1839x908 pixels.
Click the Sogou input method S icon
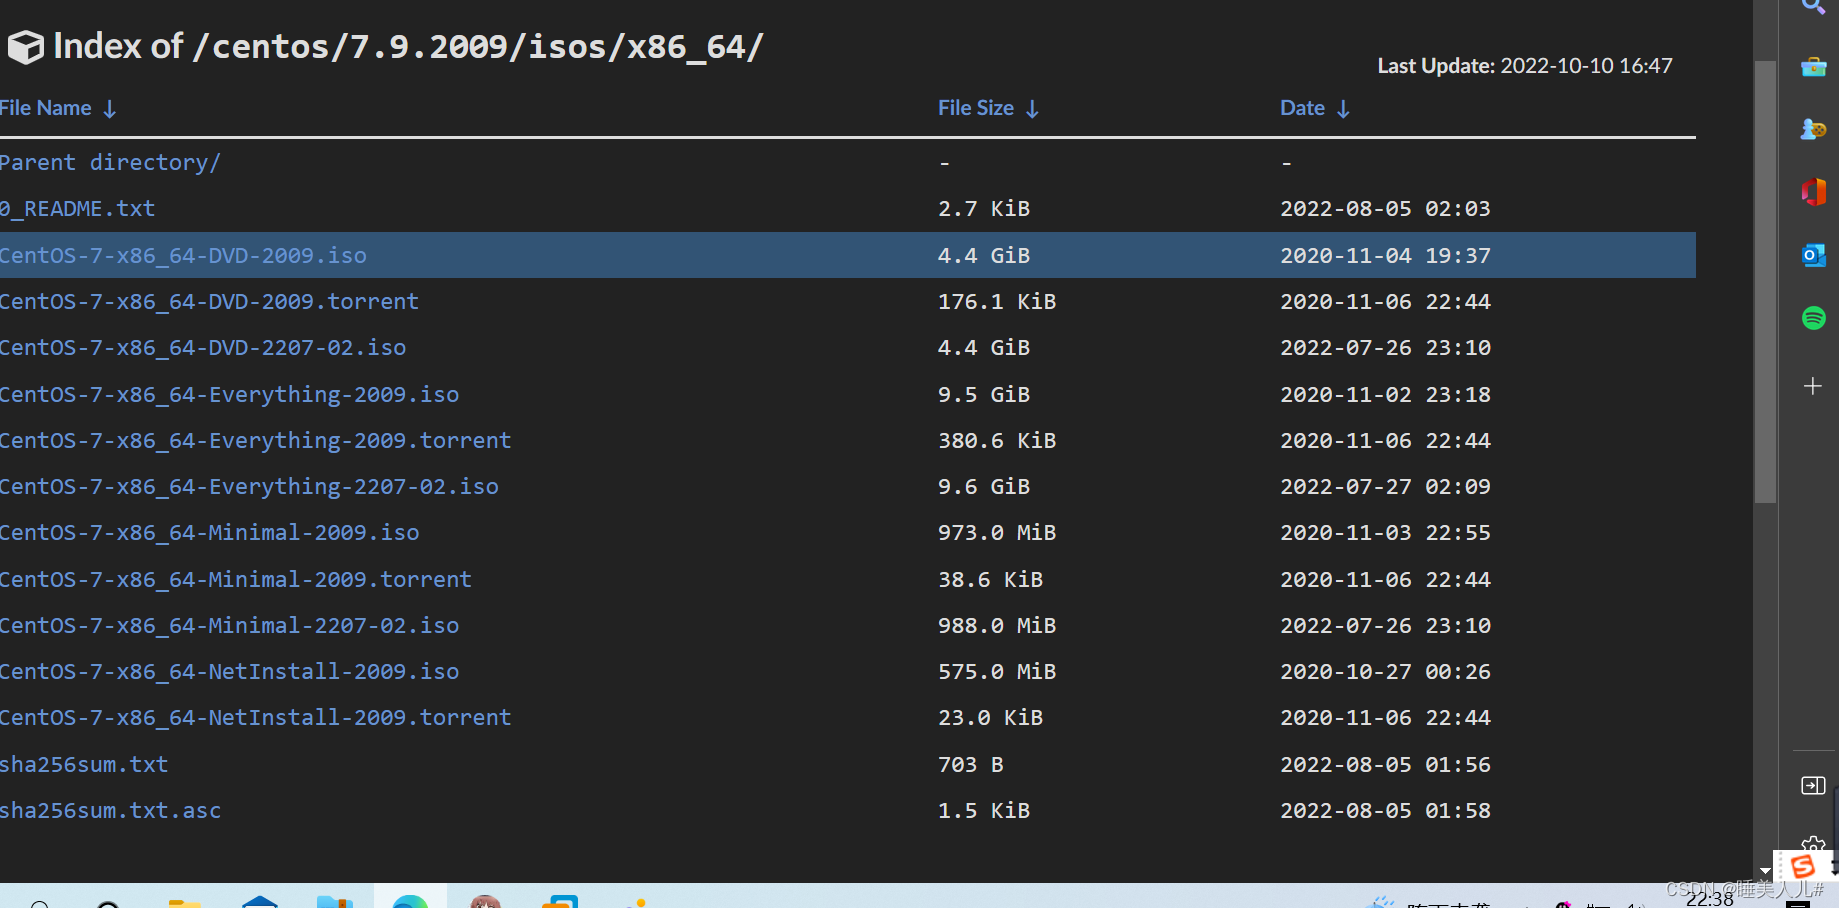[1803, 866]
